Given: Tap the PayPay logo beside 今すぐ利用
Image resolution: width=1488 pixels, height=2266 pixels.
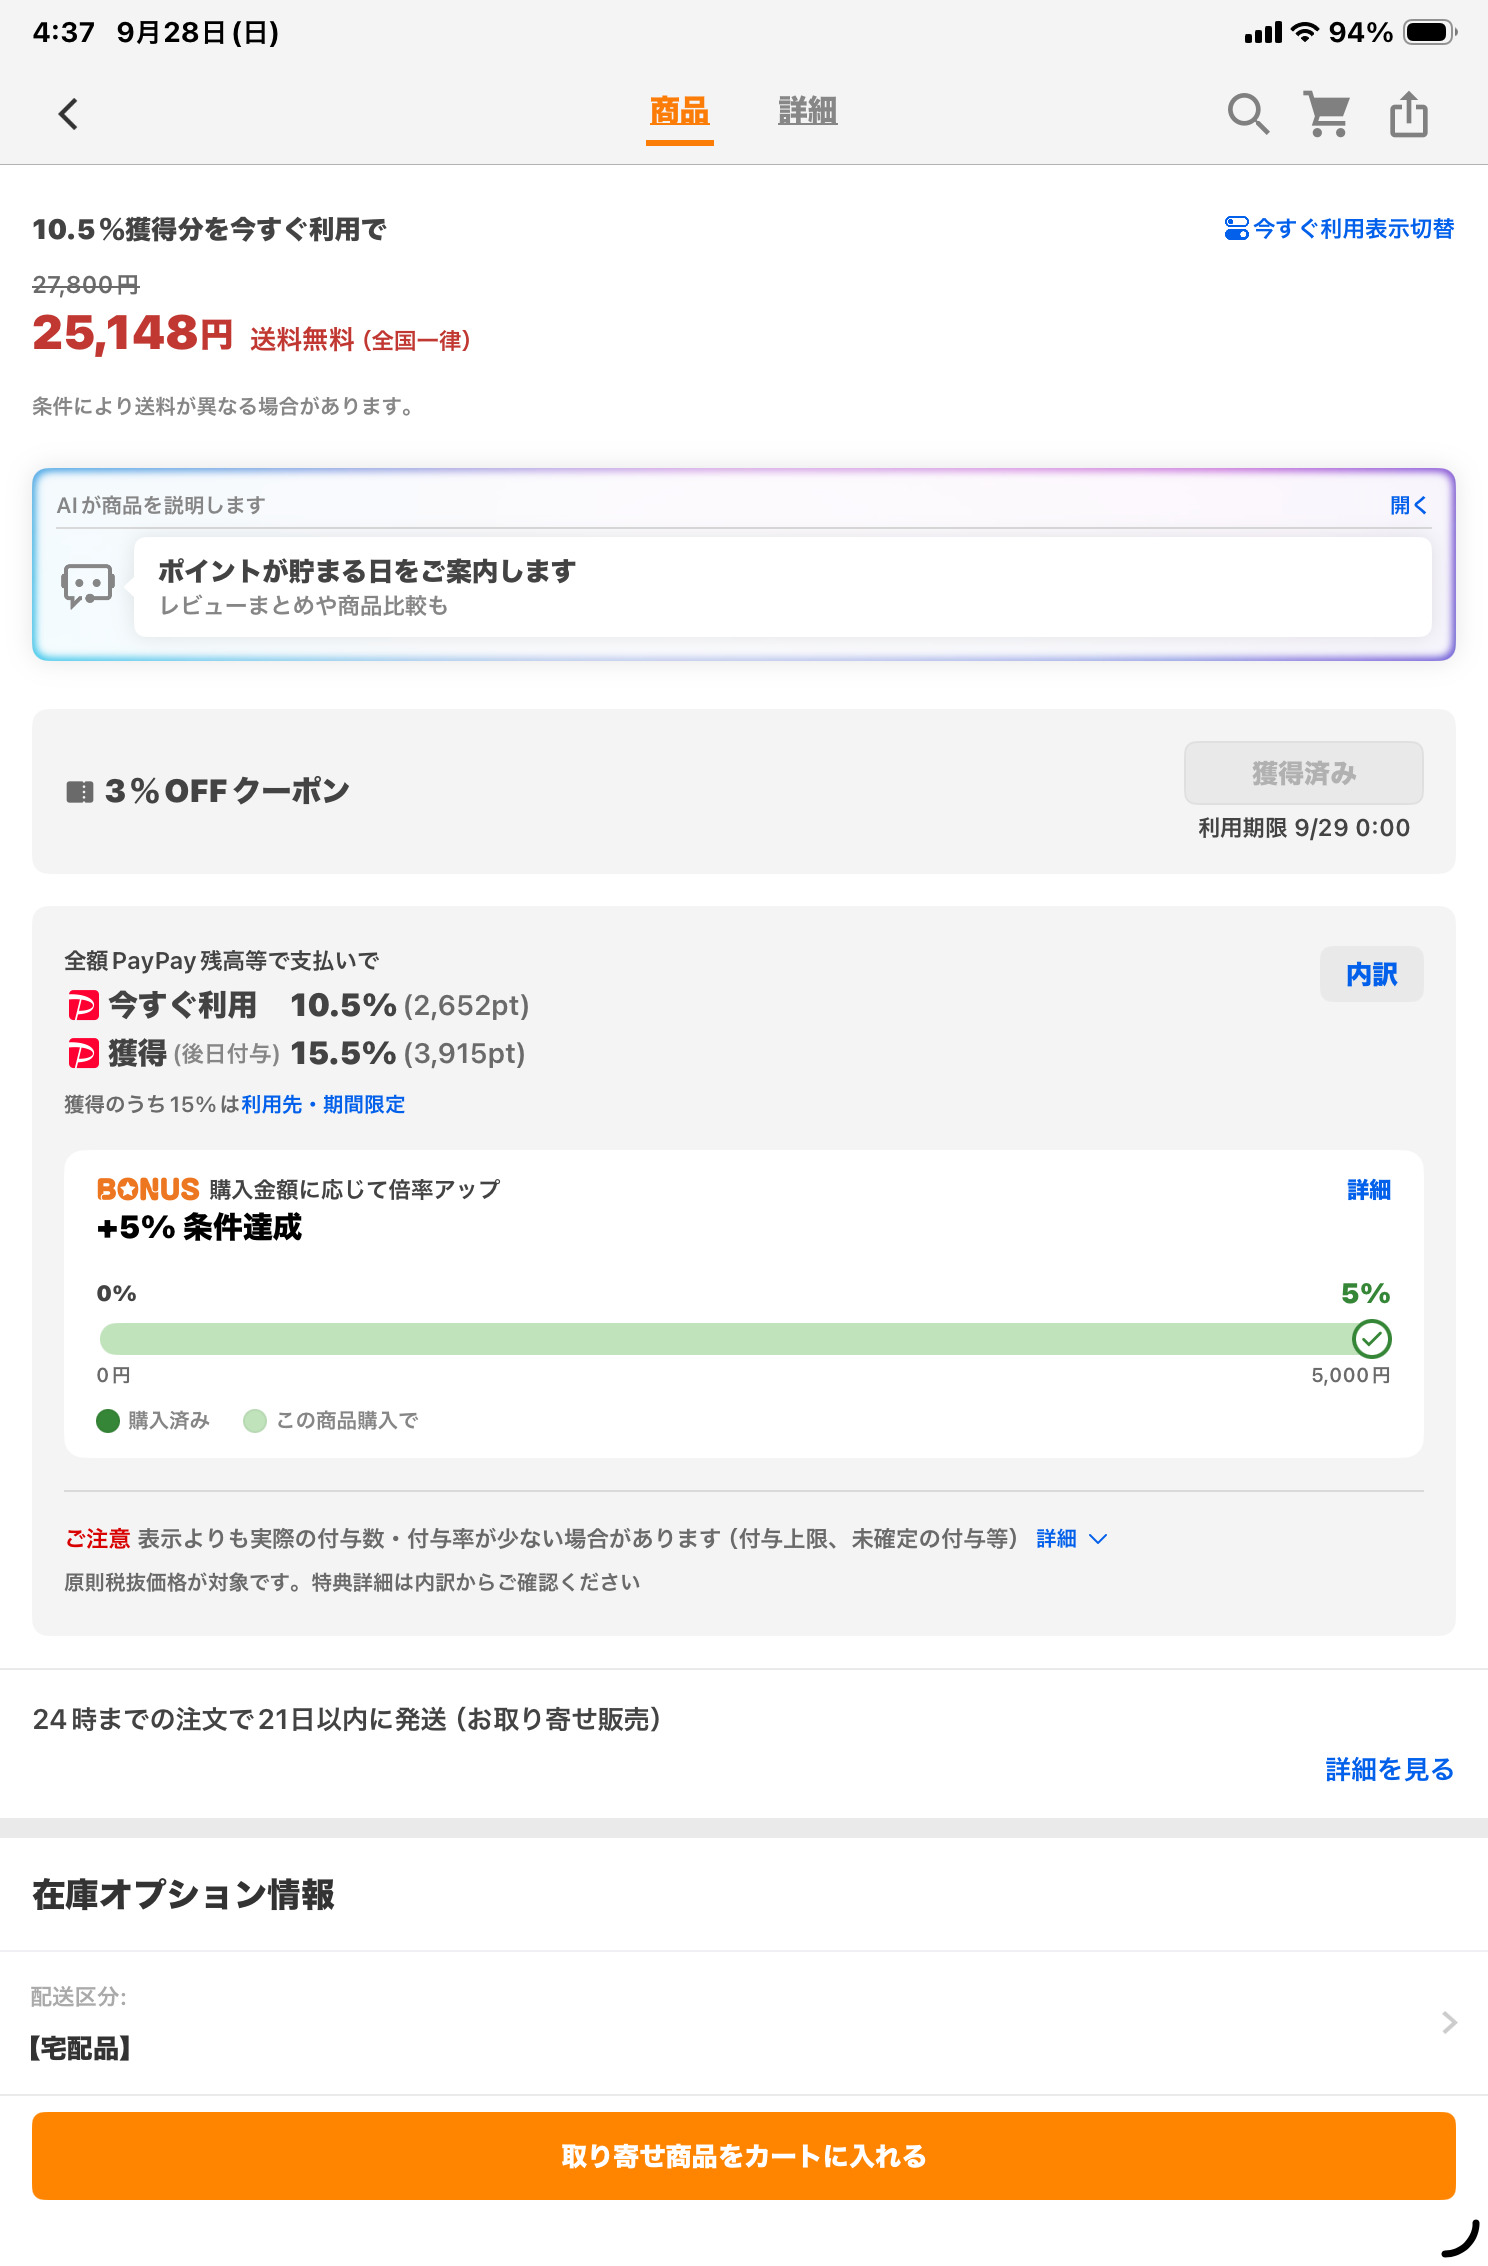Looking at the screenshot, I should (x=83, y=1005).
